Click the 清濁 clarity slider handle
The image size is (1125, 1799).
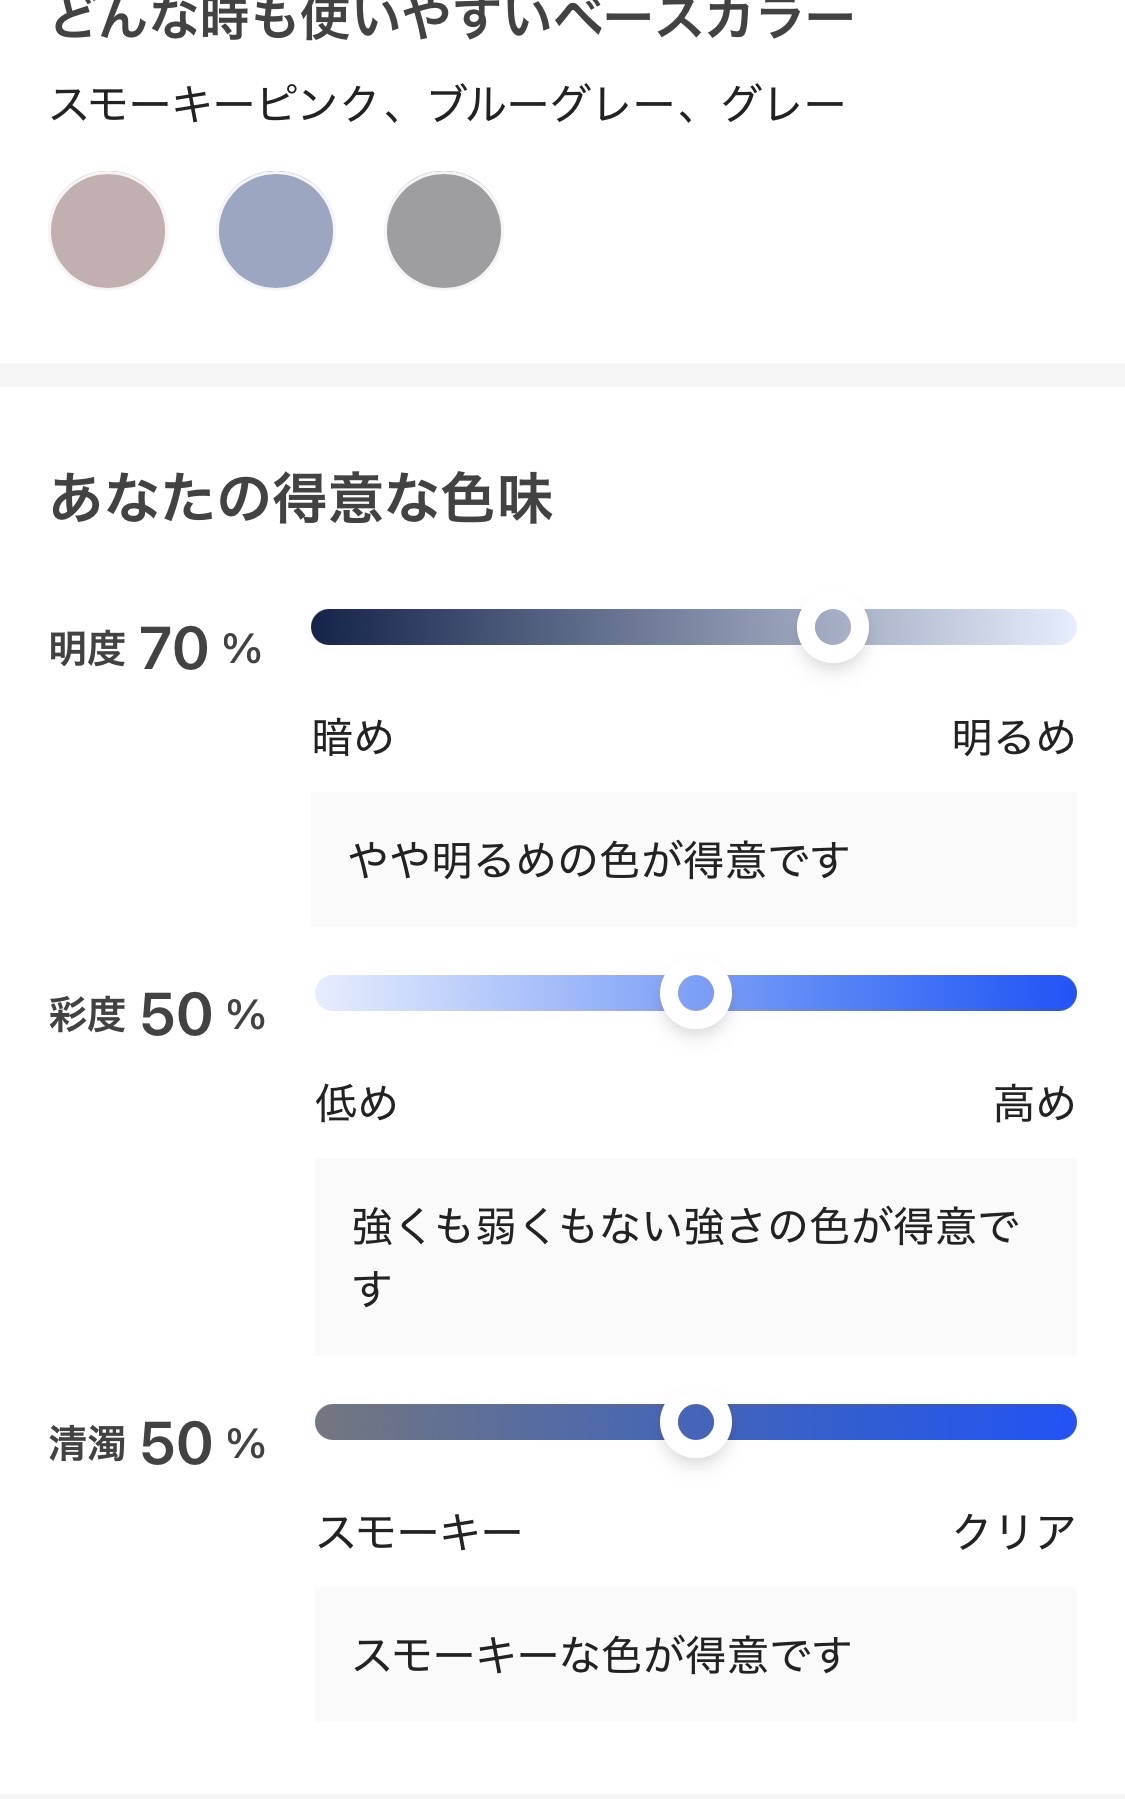tap(696, 1421)
